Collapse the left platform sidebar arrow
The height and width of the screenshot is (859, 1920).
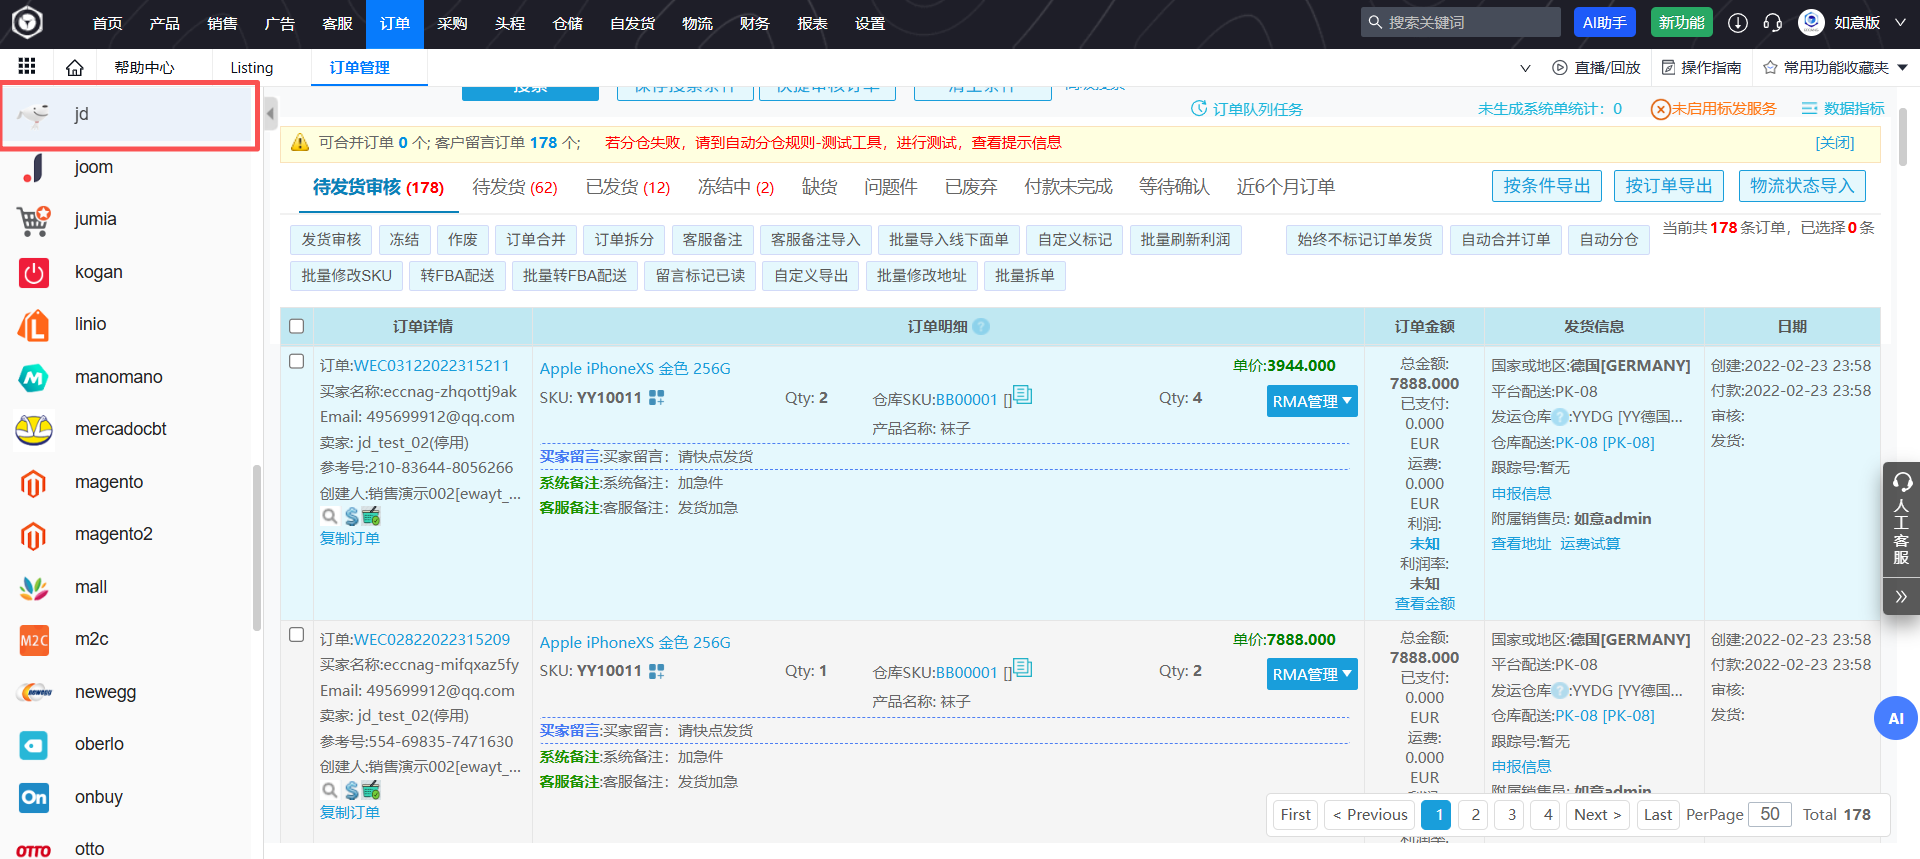270,114
